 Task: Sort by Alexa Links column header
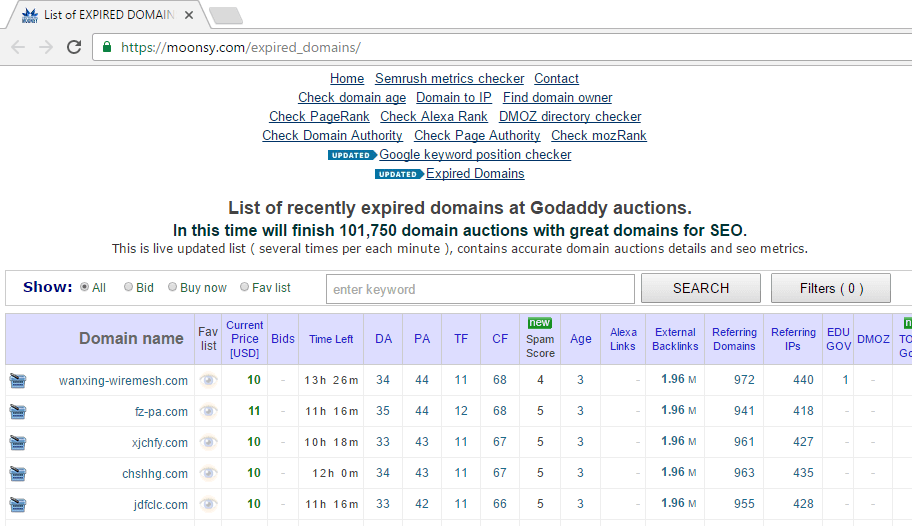pos(623,339)
